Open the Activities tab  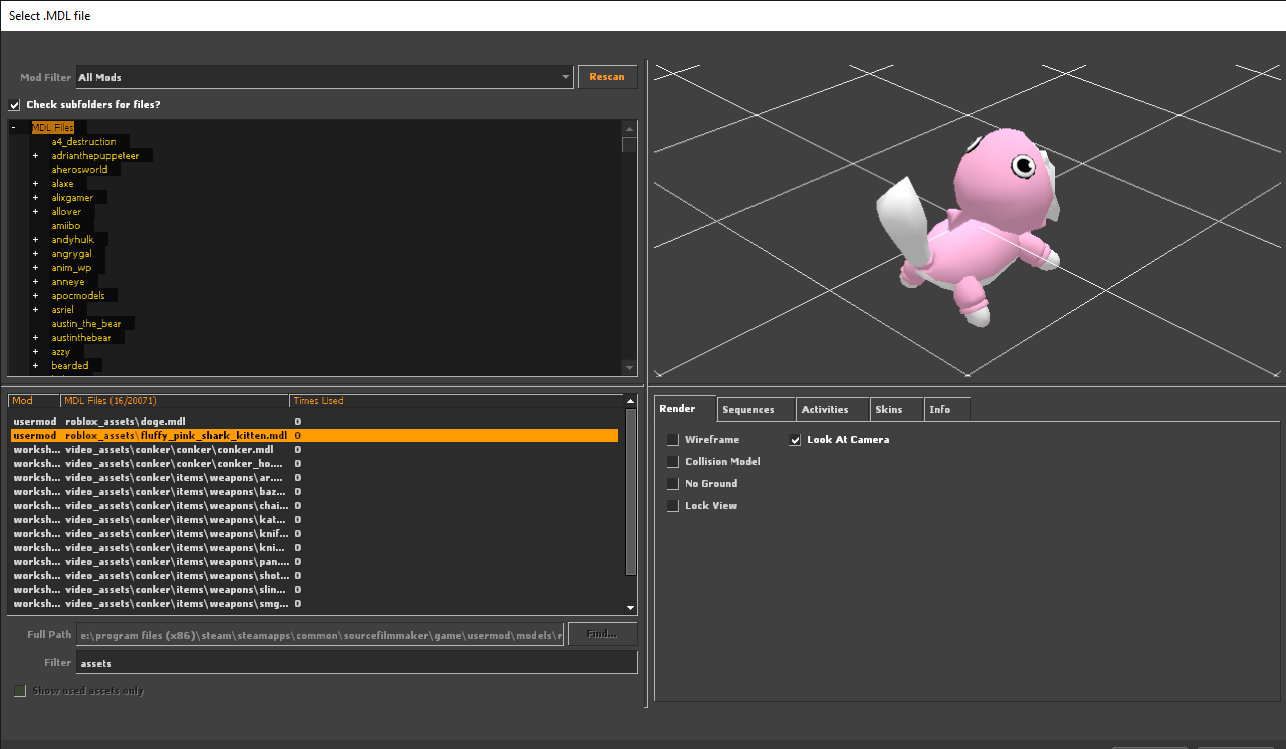click(x=833, y=410)
